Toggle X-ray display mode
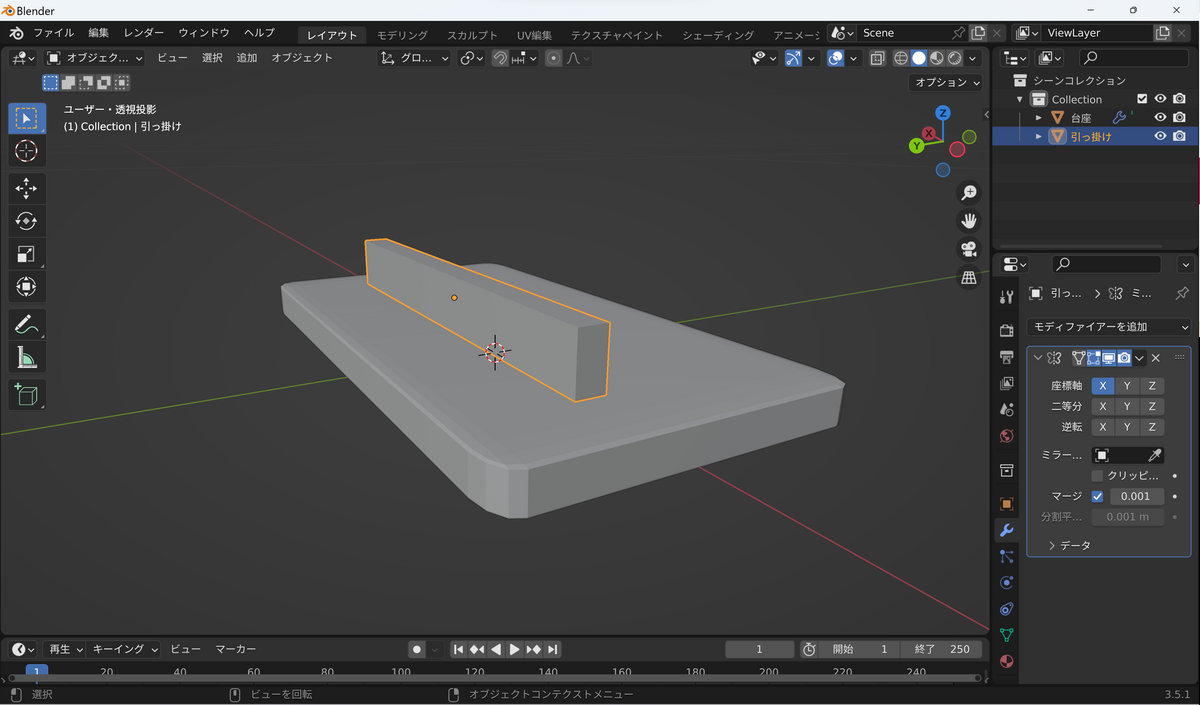This screenshot has width=1200, height=705. (877, 58)
